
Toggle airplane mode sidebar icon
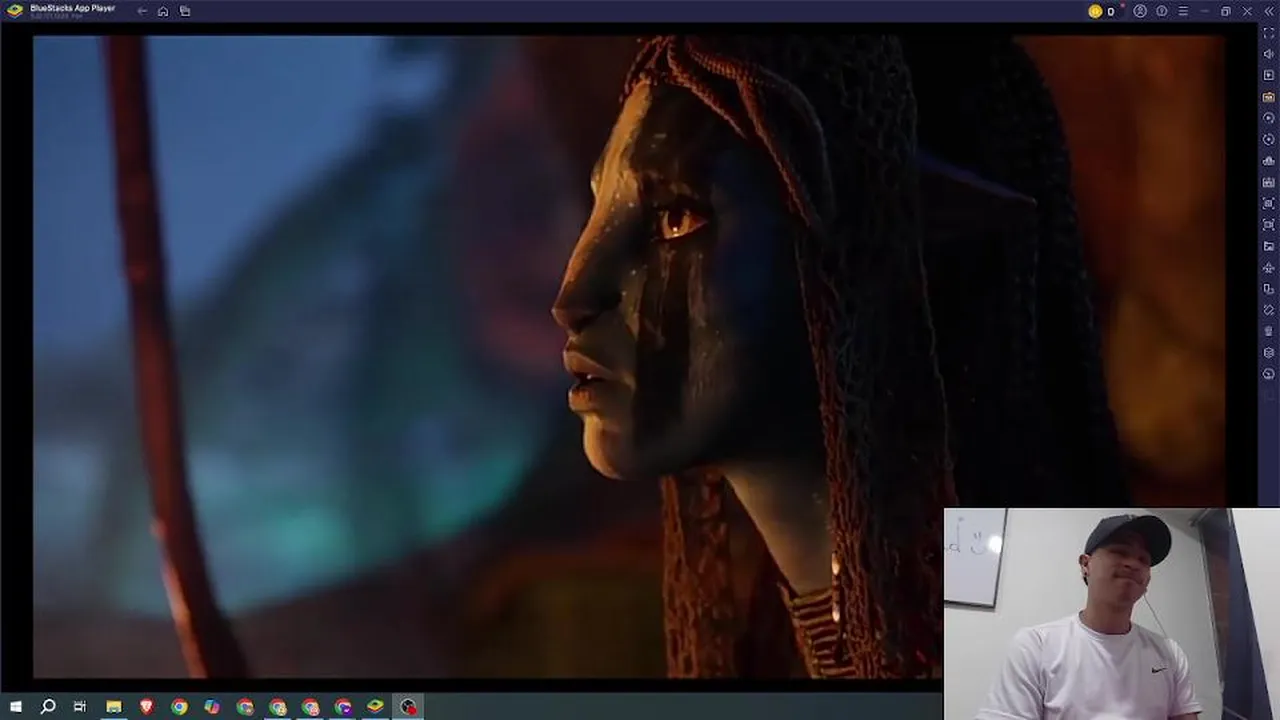click(1269, 268)
